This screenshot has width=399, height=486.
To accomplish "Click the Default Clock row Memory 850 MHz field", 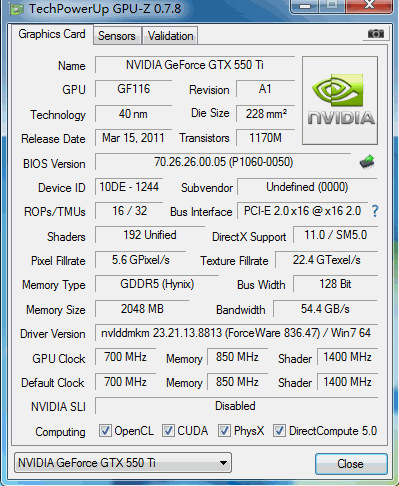I will [x=237, y=382].
